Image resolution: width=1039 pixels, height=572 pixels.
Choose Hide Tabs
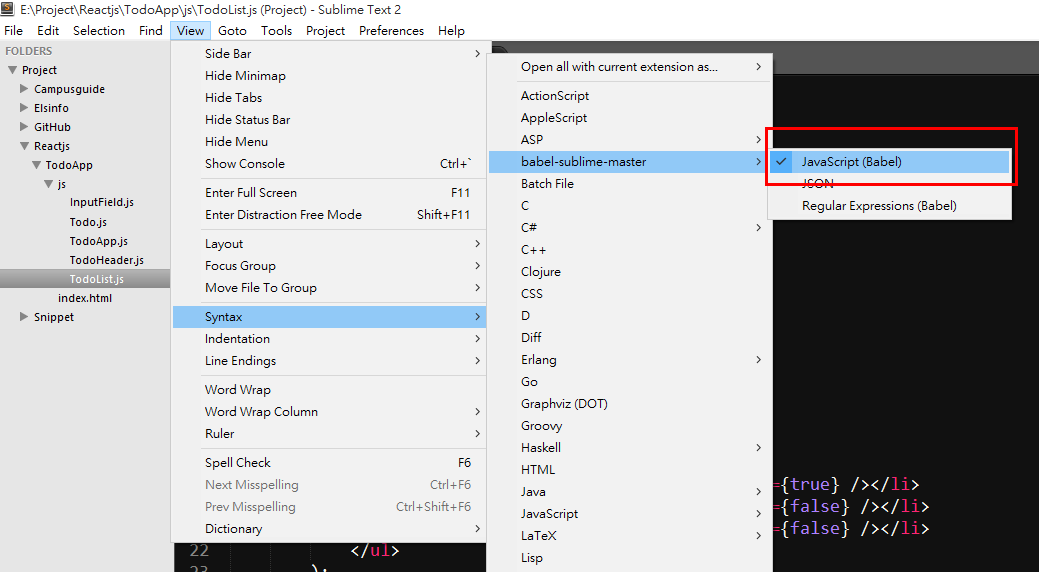[329, 97]
